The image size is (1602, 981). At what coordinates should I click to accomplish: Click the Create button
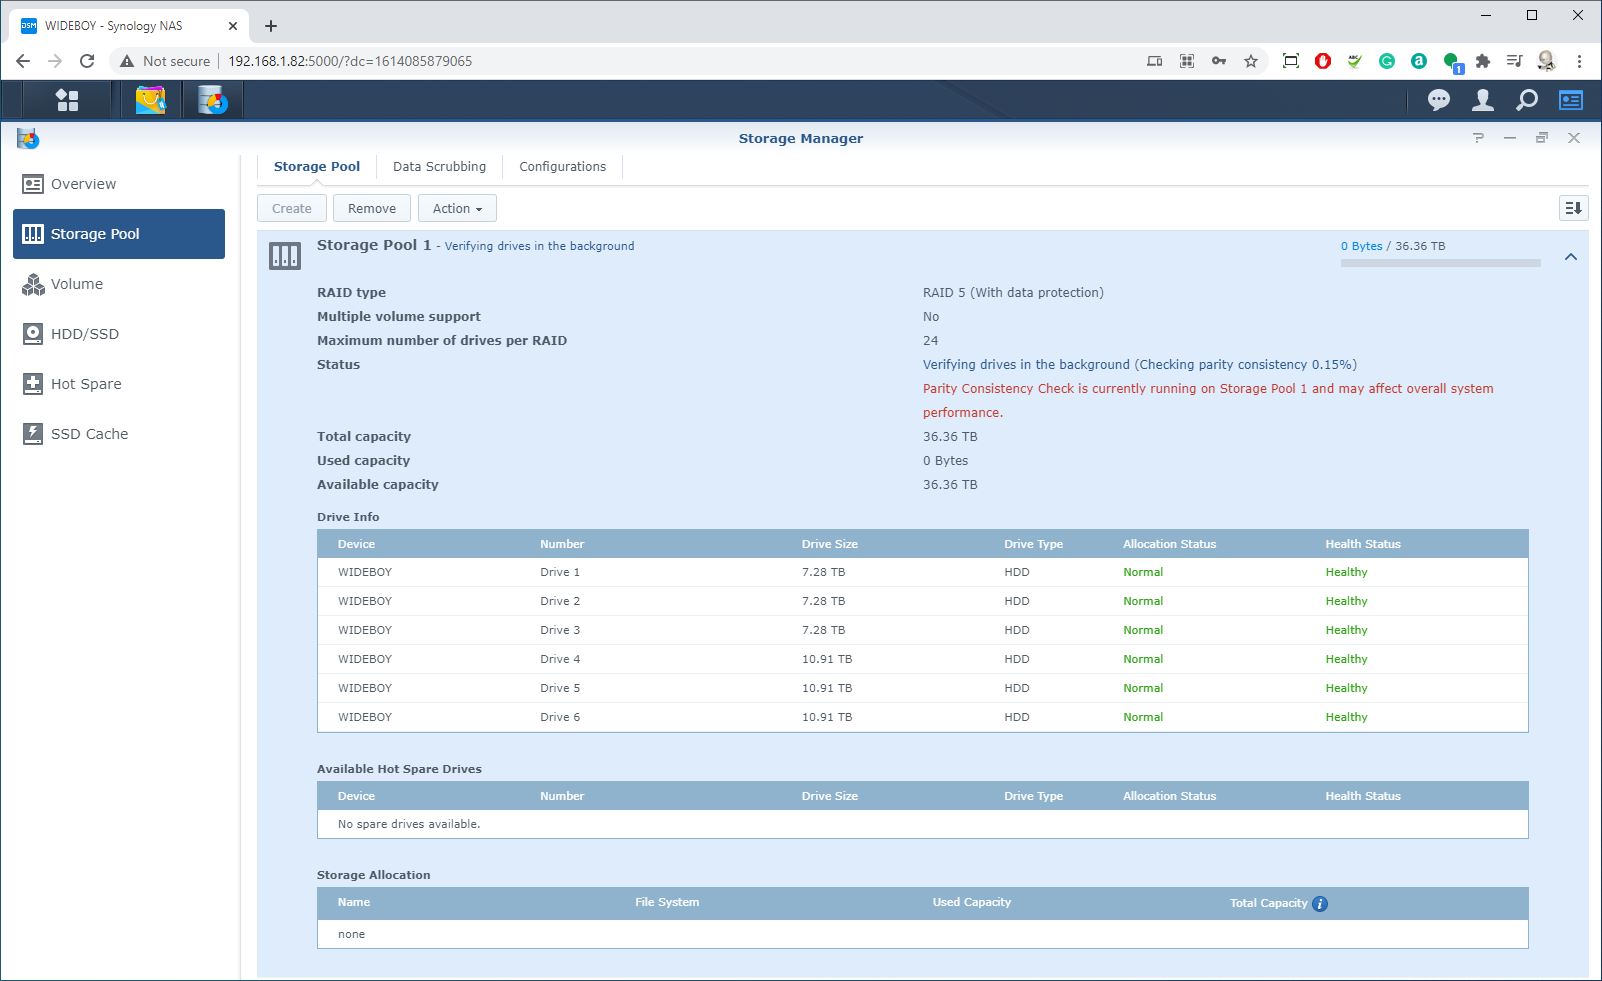tap(292, 208)
